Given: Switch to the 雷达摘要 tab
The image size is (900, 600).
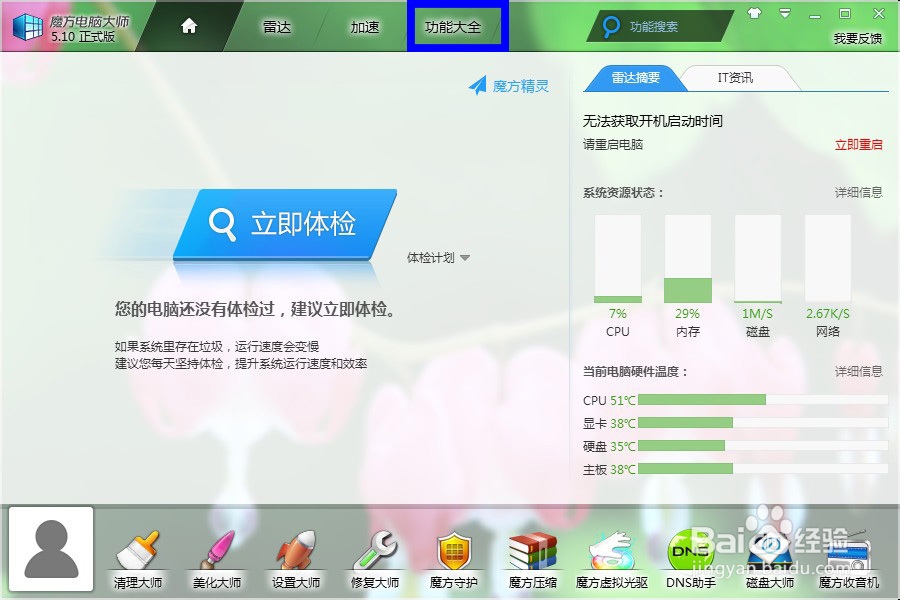Looking at the screenshot, I should click(x=635, y=78).
